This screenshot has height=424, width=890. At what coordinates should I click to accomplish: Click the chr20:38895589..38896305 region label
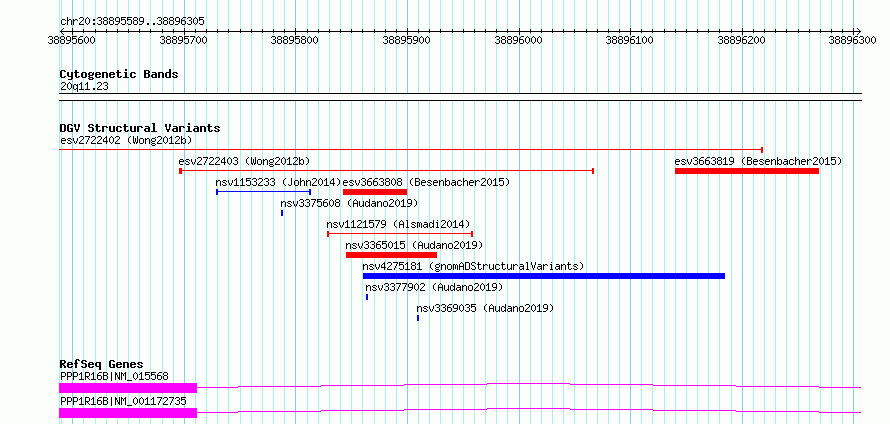[x=132, y=22]
